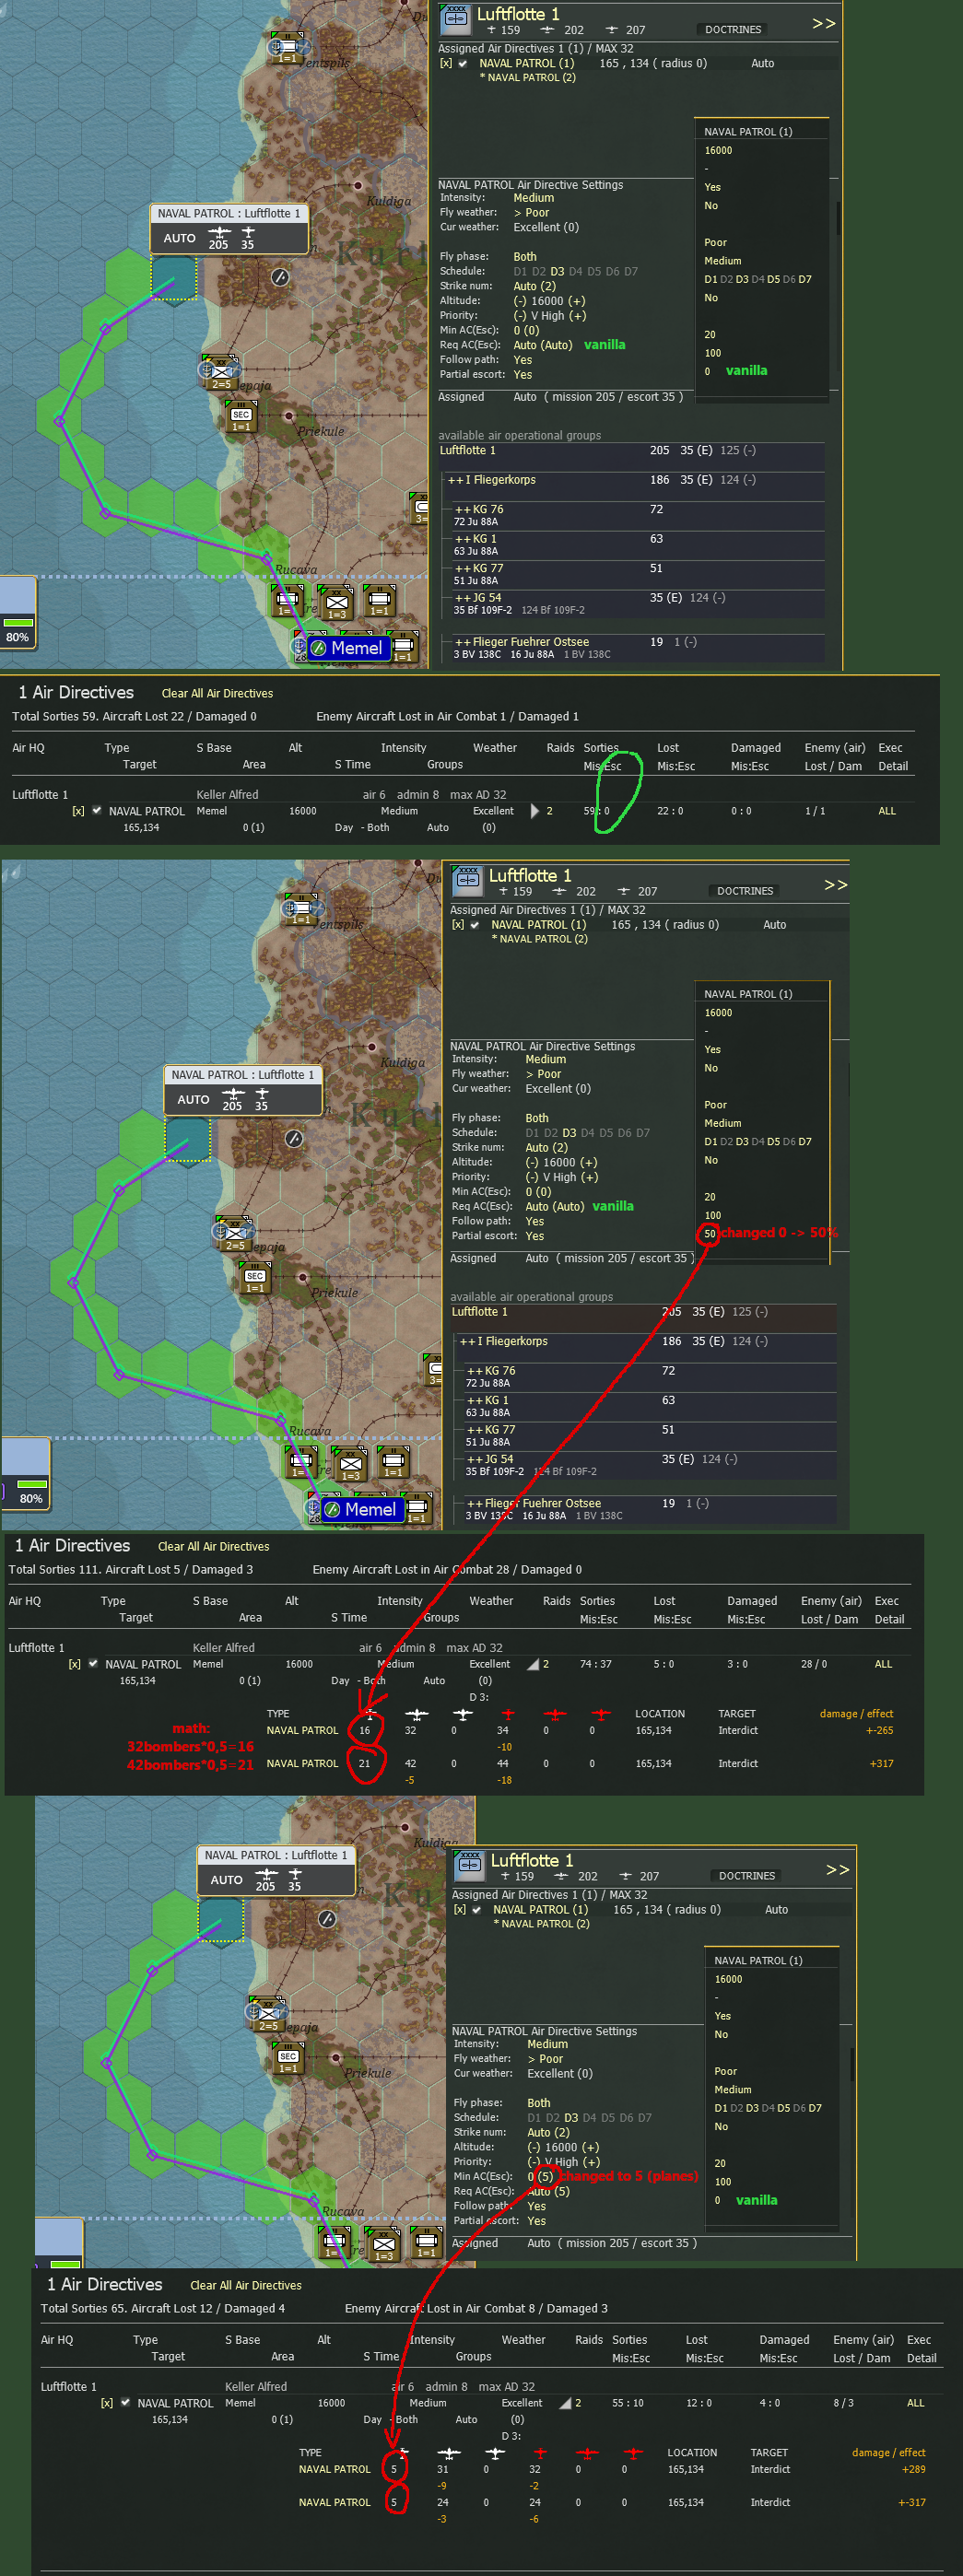Image resolution: width=963 pixels, height=2576 pixels.
Task: Click the fighter count icon beside 159, first screenshot
Action: point(491,30)
